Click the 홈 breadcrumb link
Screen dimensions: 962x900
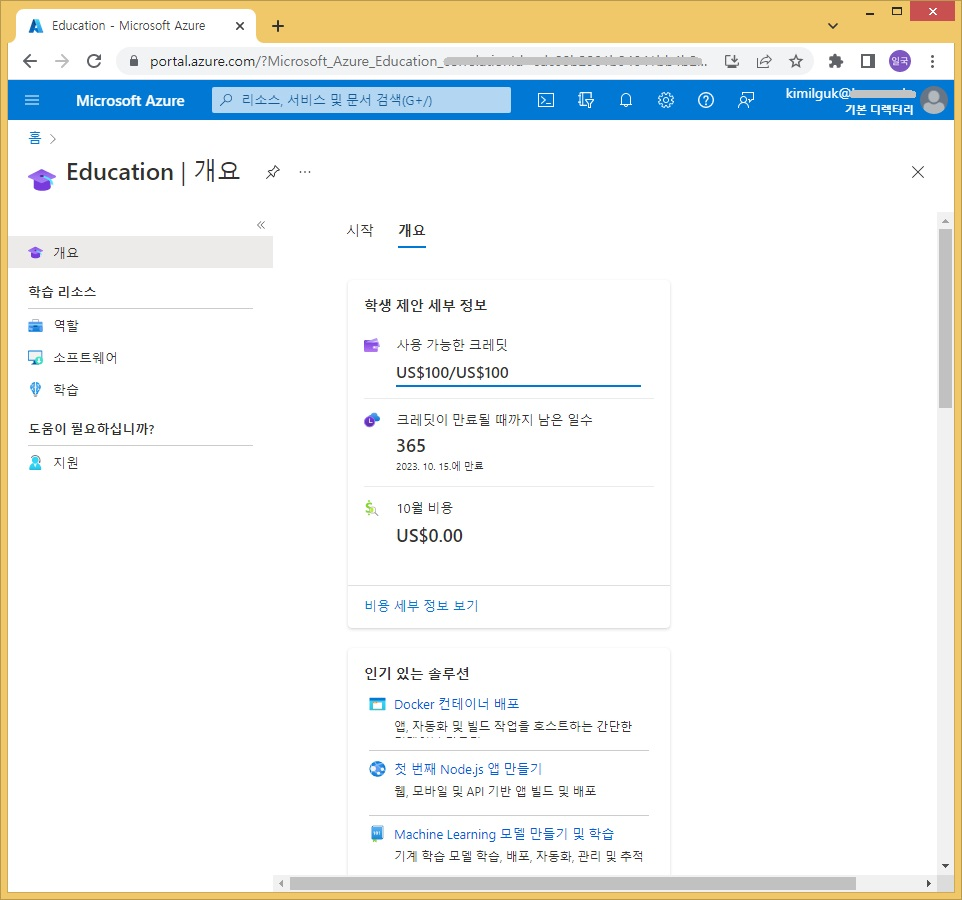[x=35, y=138]
